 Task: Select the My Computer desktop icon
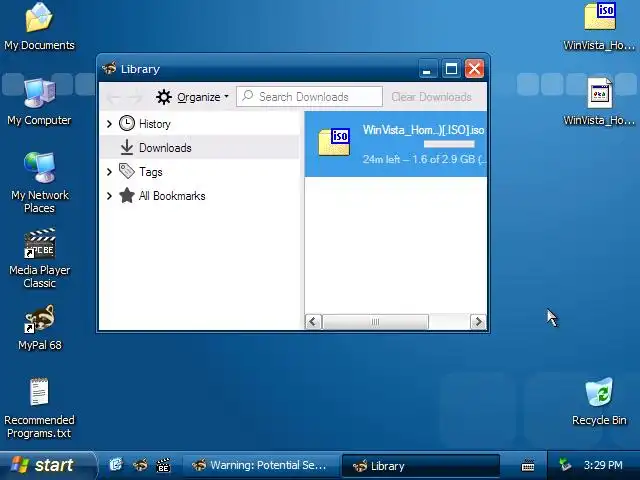[x=39, y=102]
